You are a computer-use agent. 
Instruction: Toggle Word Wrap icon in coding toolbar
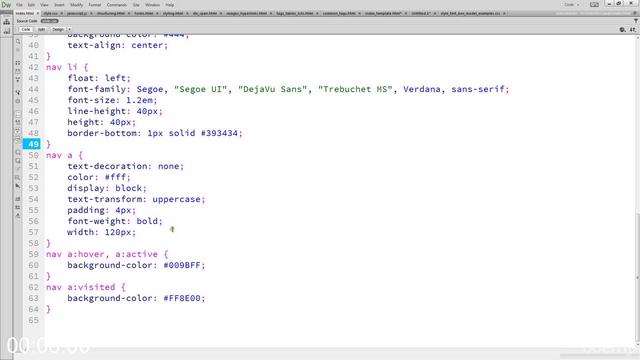[x=18, y=131]
